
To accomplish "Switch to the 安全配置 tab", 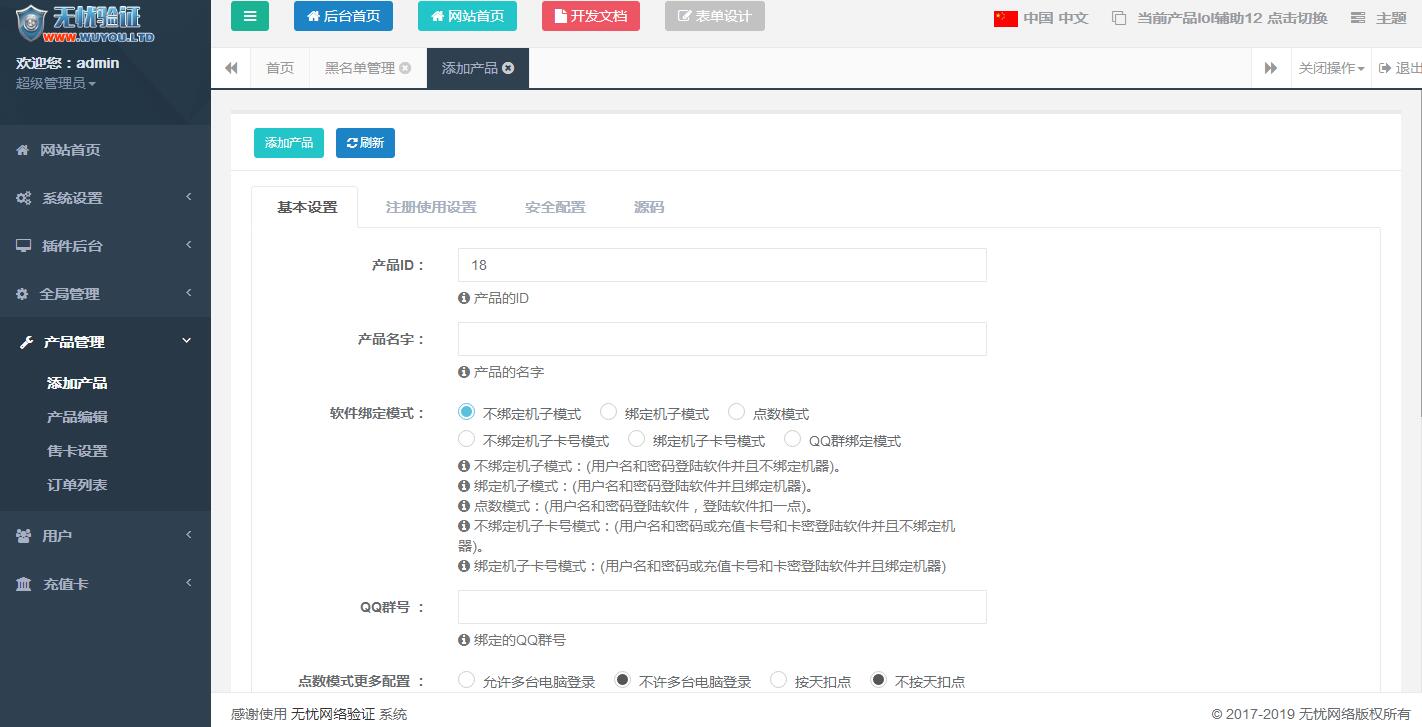I will (555, 207).
